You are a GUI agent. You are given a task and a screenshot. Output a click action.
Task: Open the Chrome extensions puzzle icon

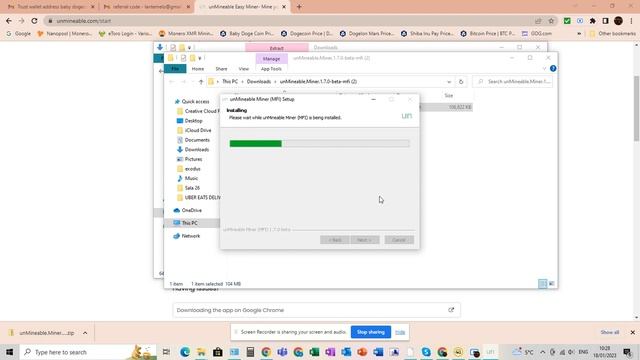[593, 21]
